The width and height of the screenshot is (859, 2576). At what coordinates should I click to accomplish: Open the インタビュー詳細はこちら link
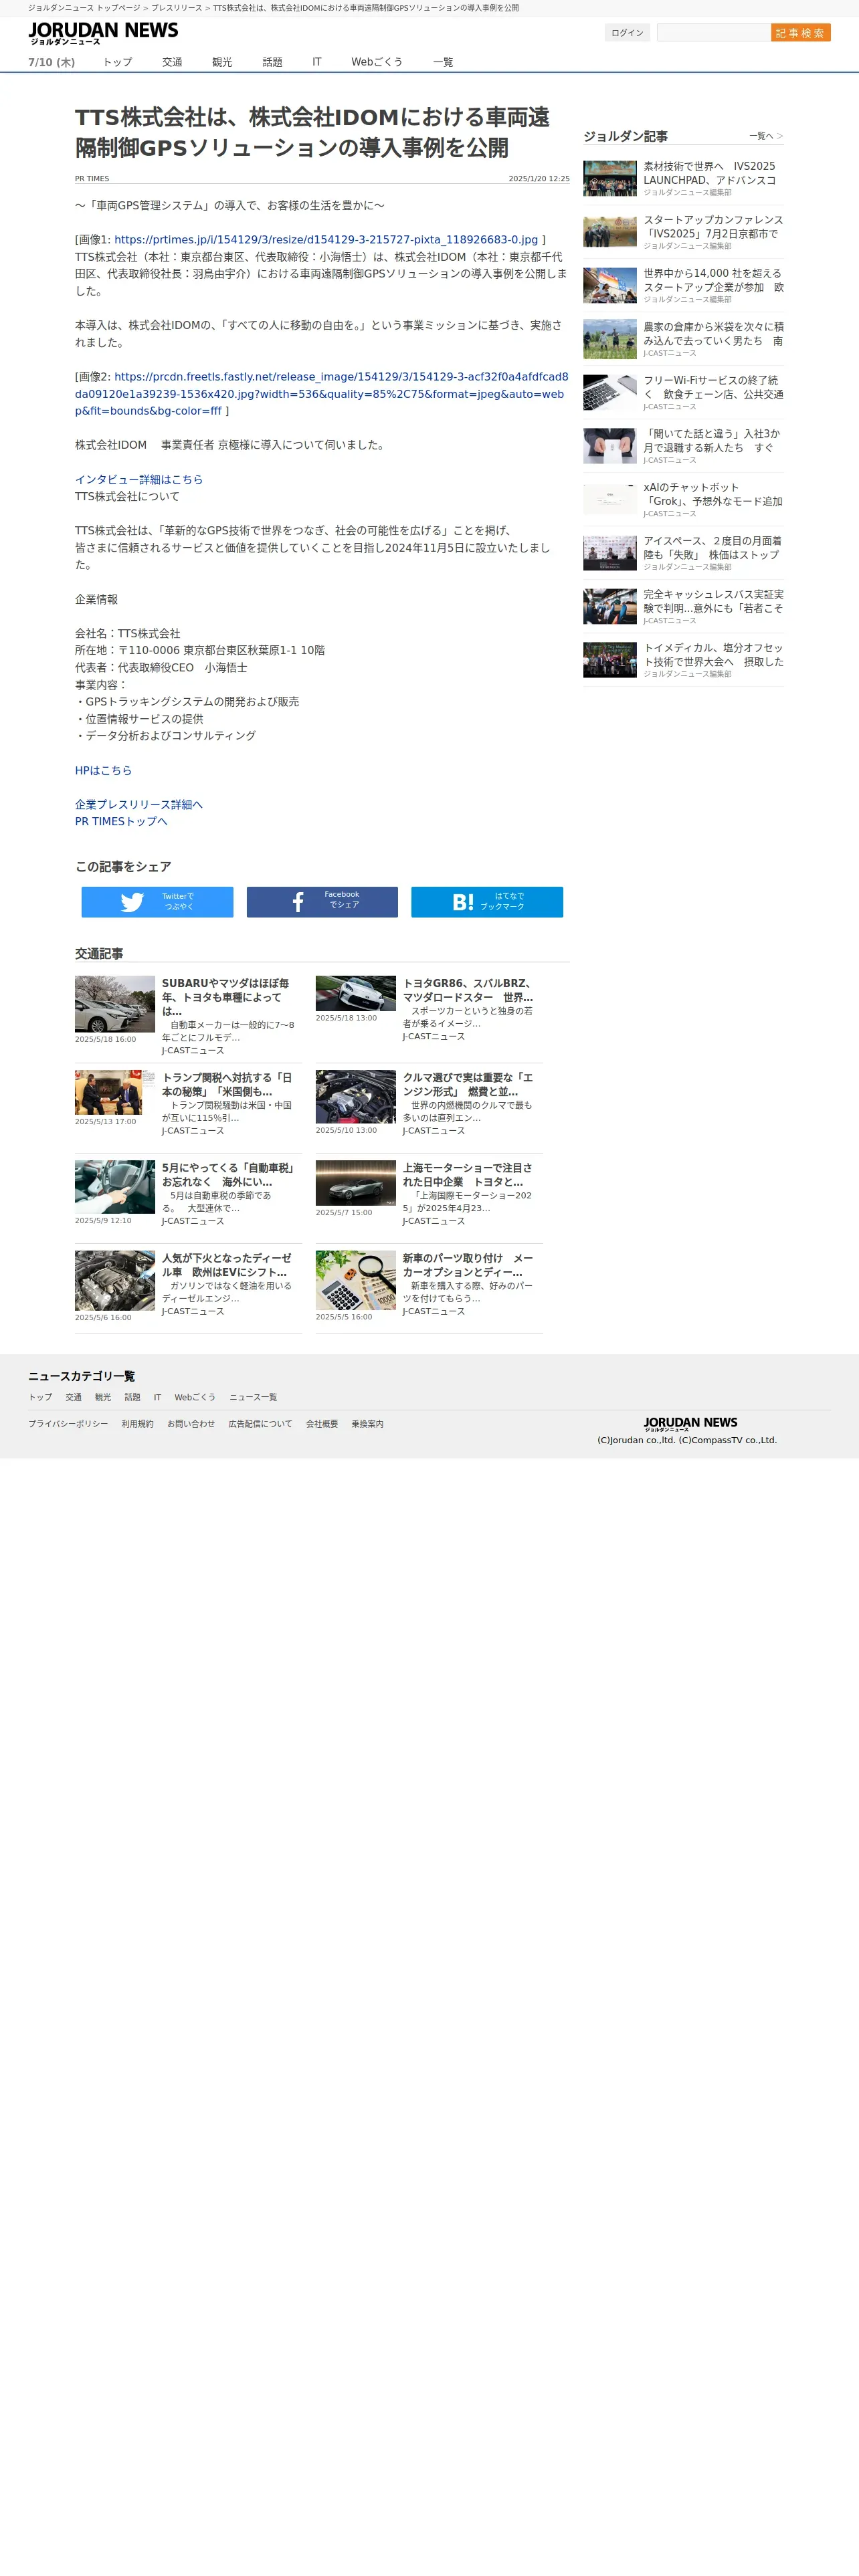[139, 479]
